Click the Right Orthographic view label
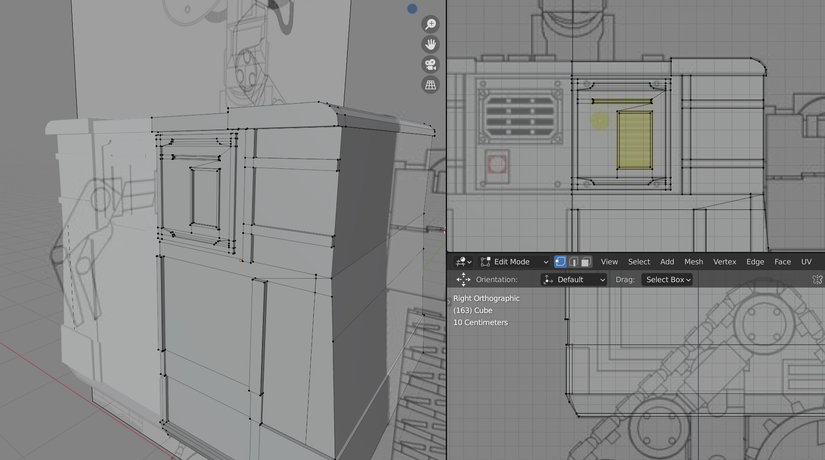Screen dimensions: 825x460 coord(486,298)
